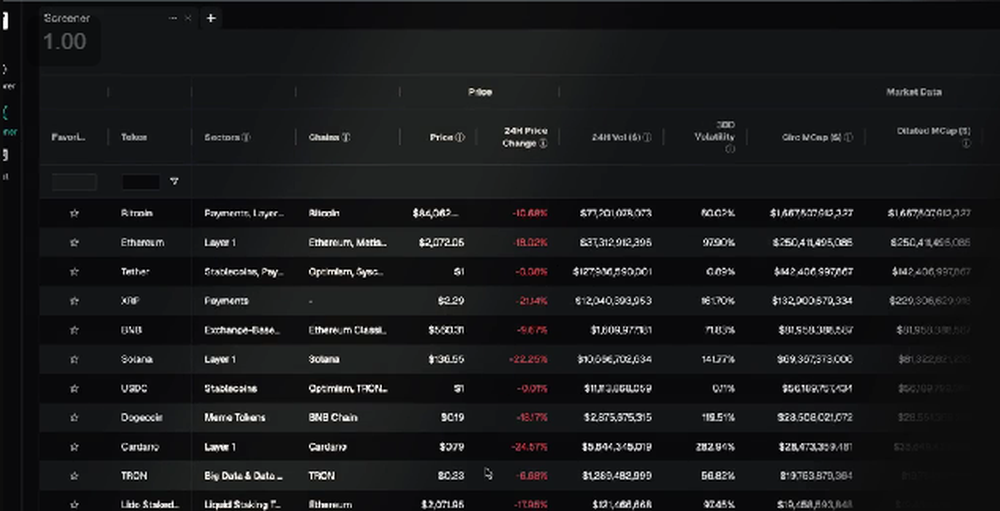Screen dimensions: 1000x511
Task: Click Stablecoins sector in USDC row
Action: pyautogui.click(x=231, y=389)
